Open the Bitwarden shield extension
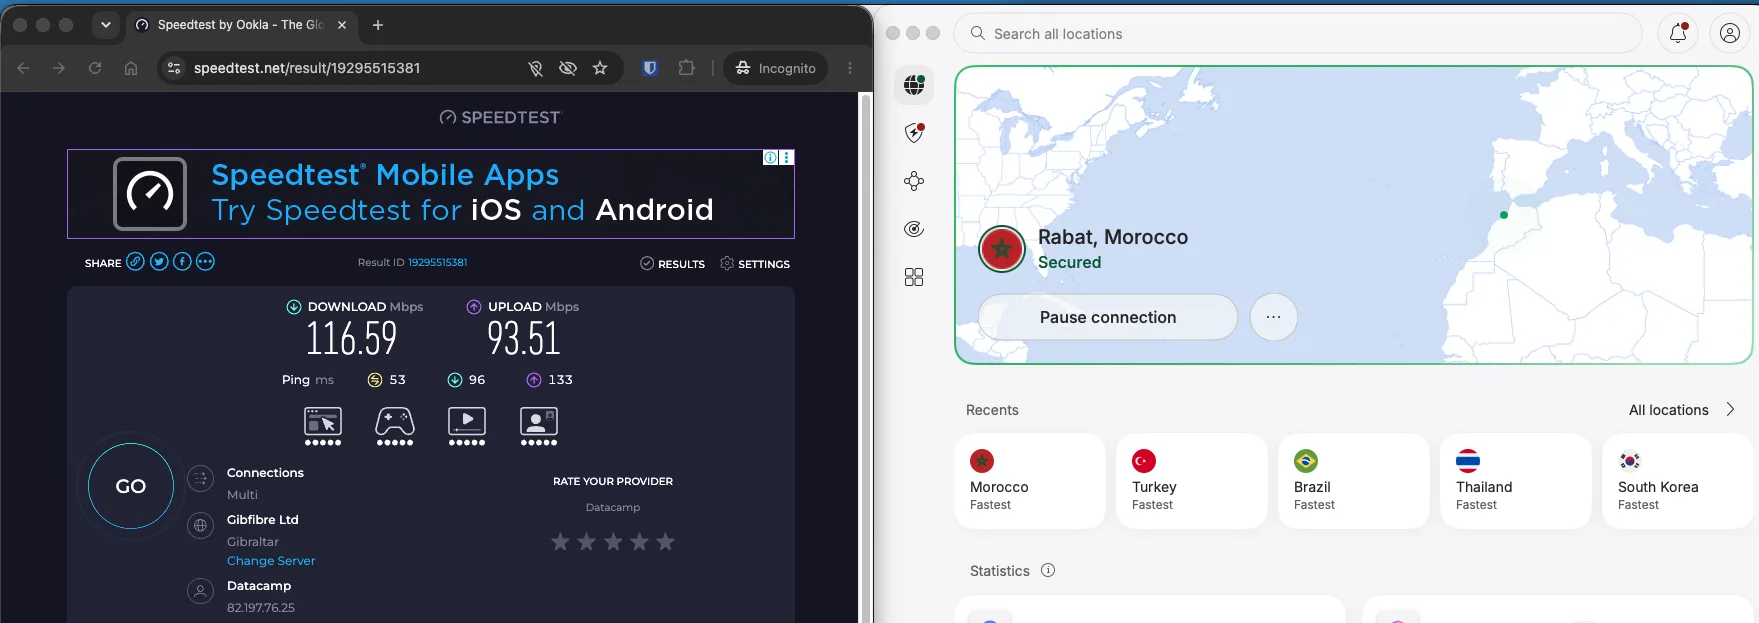 point(650,68)
